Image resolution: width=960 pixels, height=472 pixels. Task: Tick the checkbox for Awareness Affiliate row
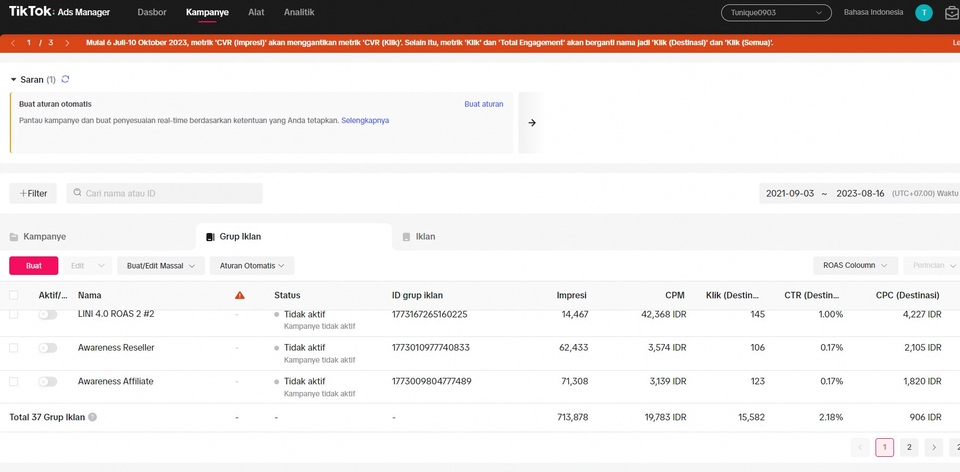point(13,381)
